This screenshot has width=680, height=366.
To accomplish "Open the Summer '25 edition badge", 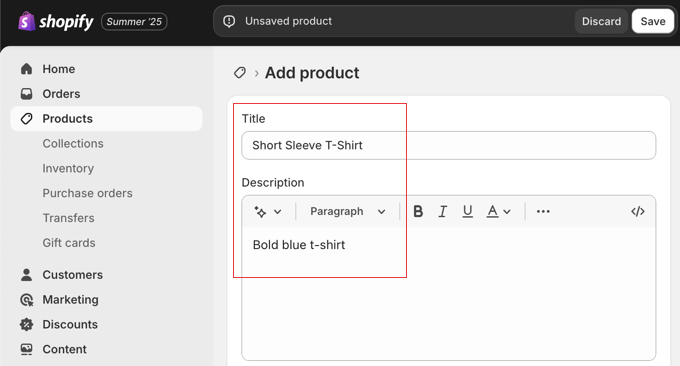I will pos(134,22).
